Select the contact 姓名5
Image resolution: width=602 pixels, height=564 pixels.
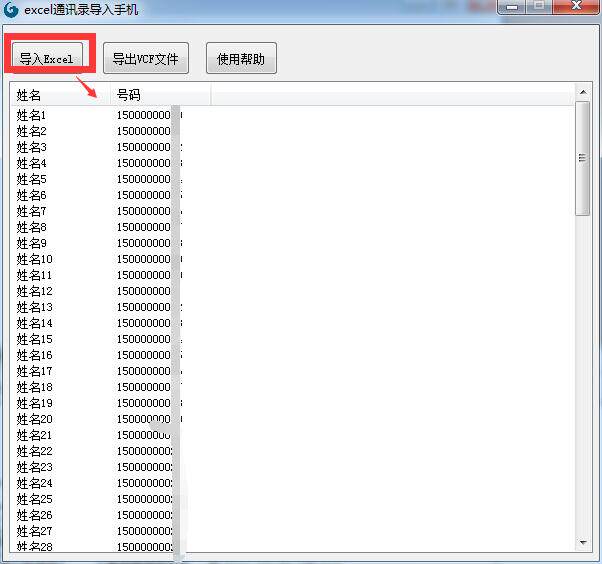[32, 179]
